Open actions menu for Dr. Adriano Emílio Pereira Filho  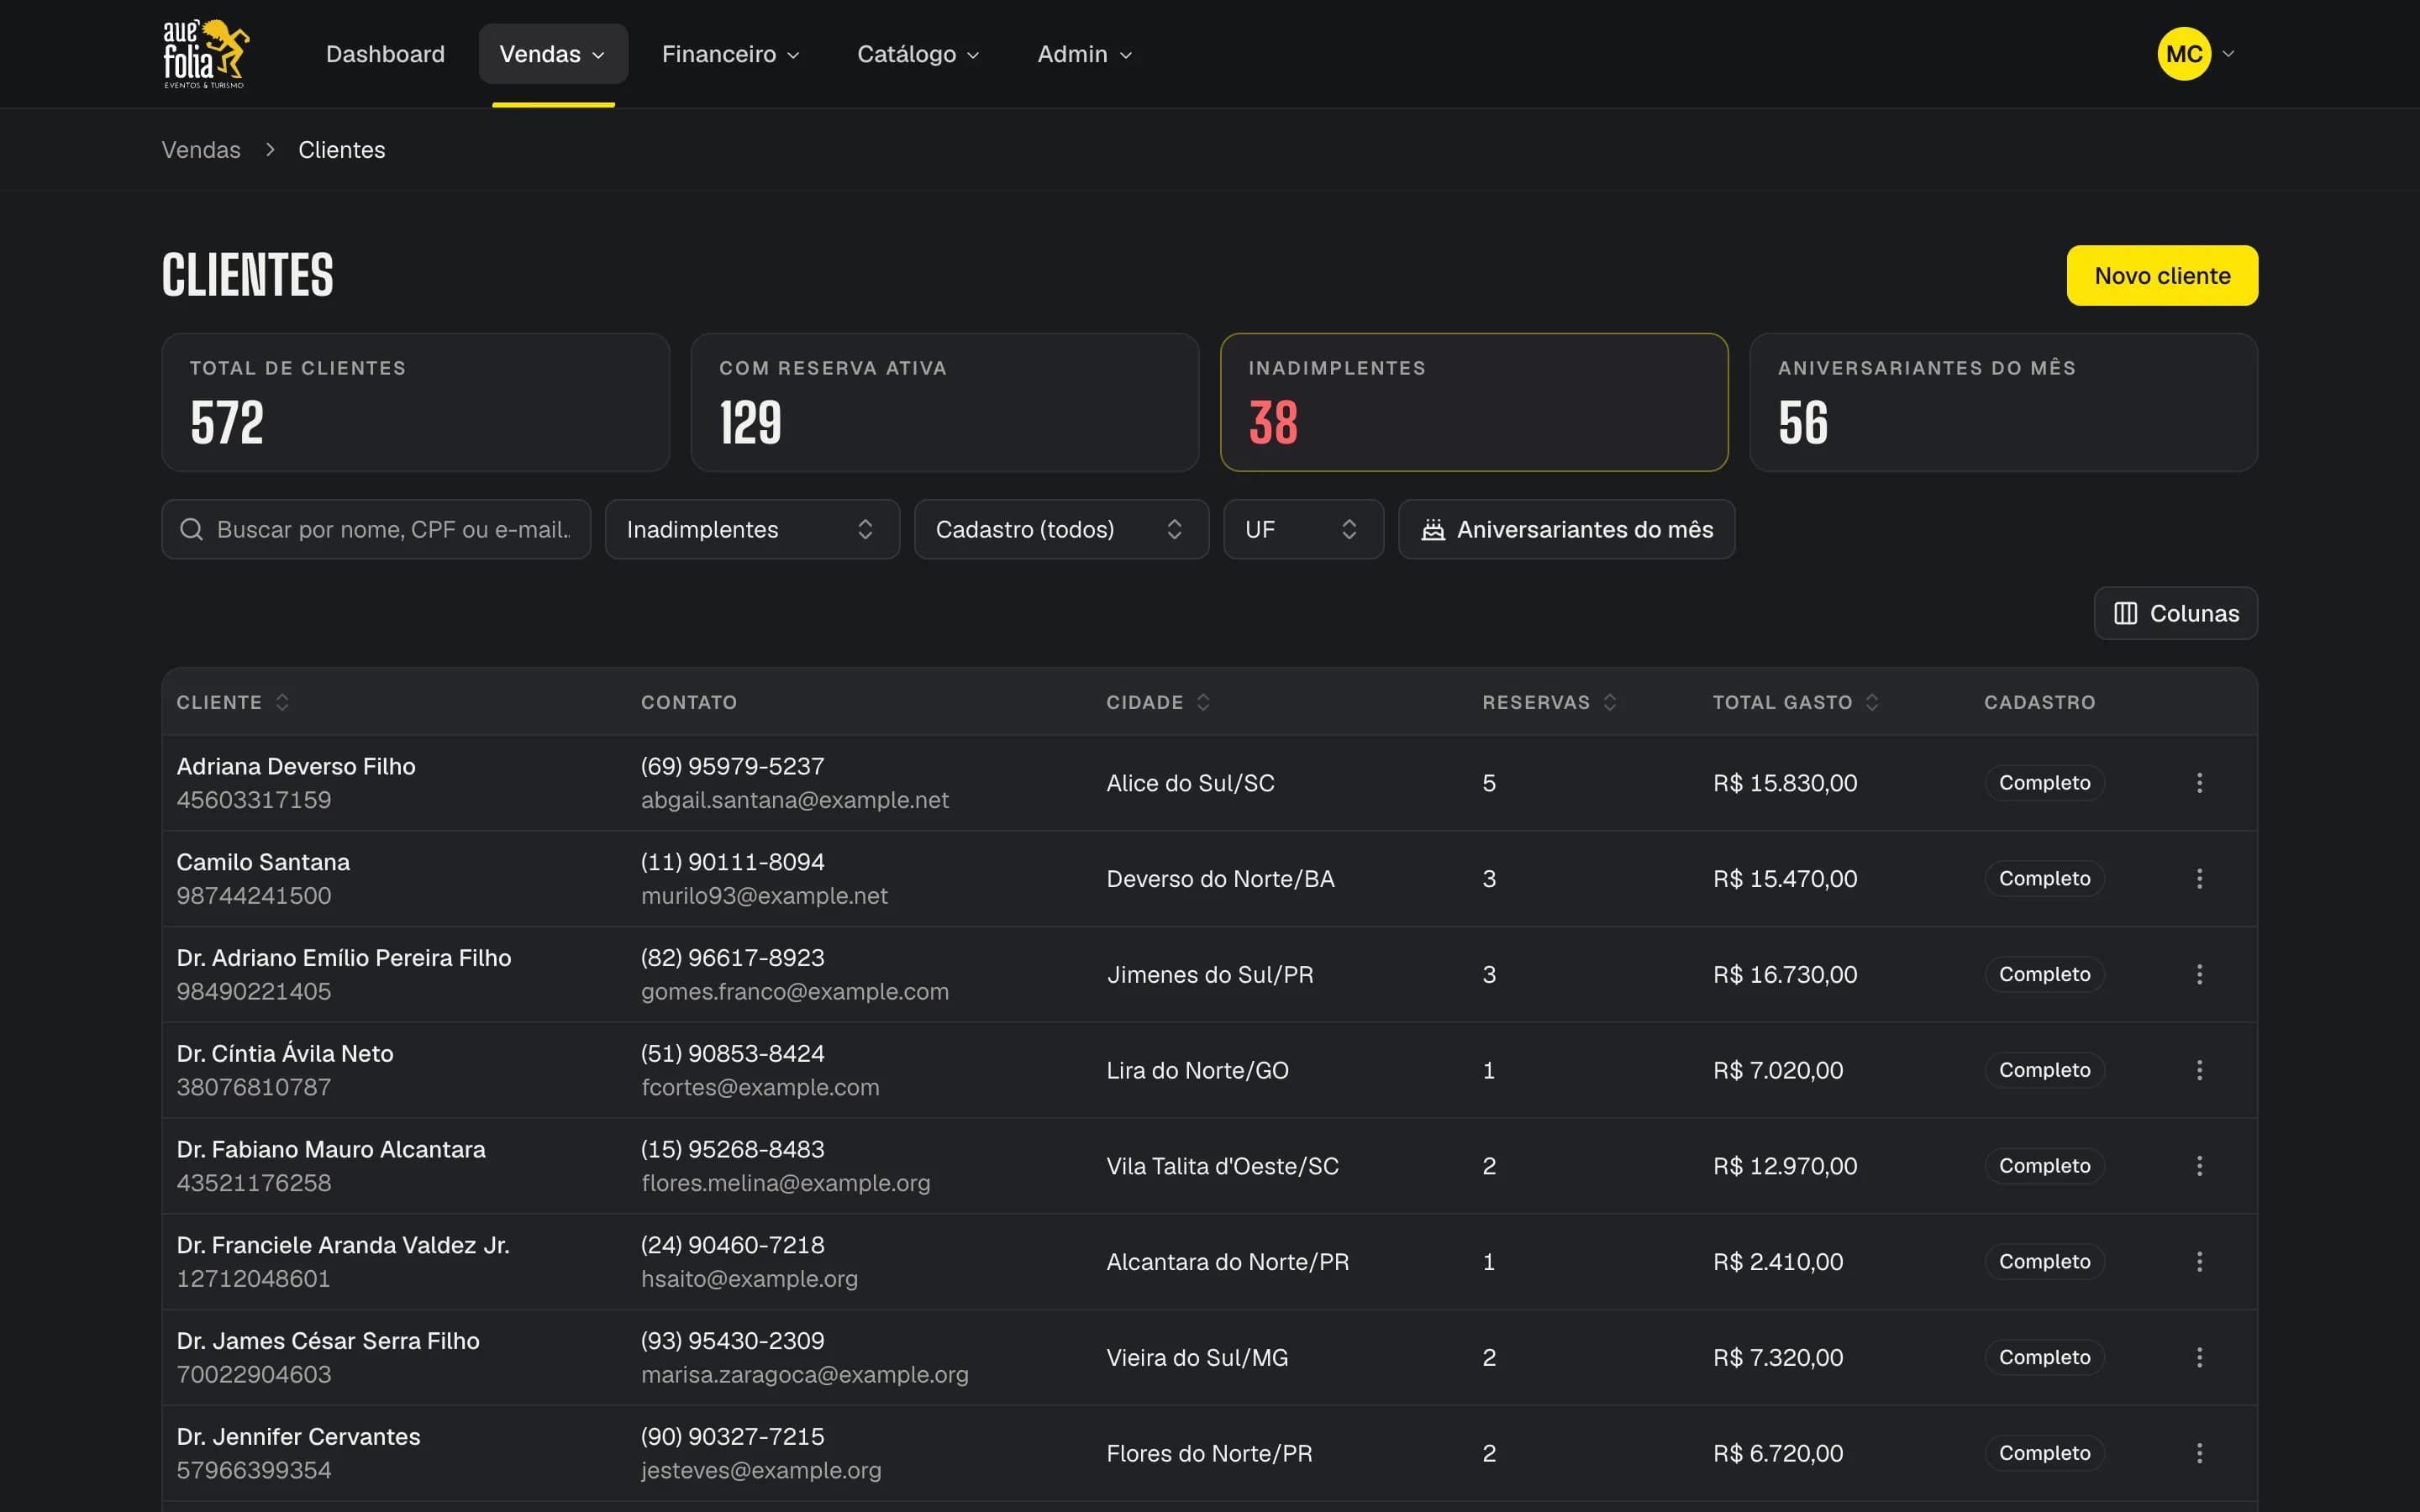[x=2199, y=974]
